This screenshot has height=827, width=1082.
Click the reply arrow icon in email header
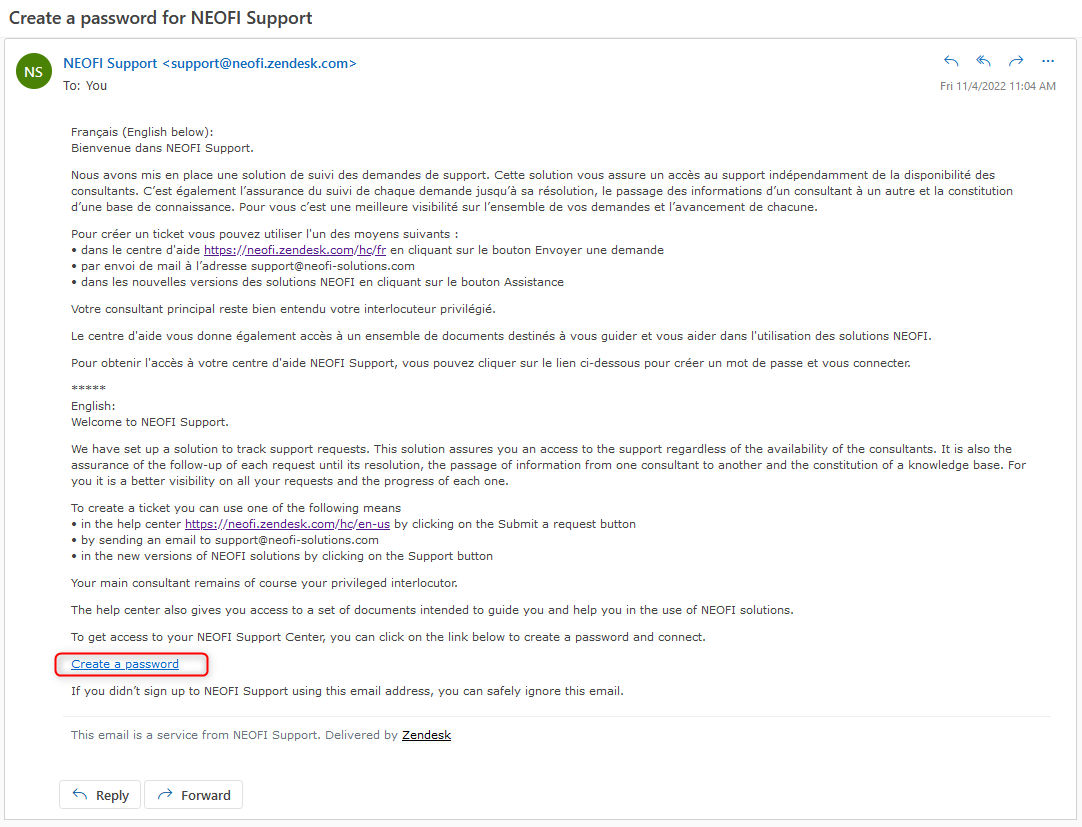(951, 61)
